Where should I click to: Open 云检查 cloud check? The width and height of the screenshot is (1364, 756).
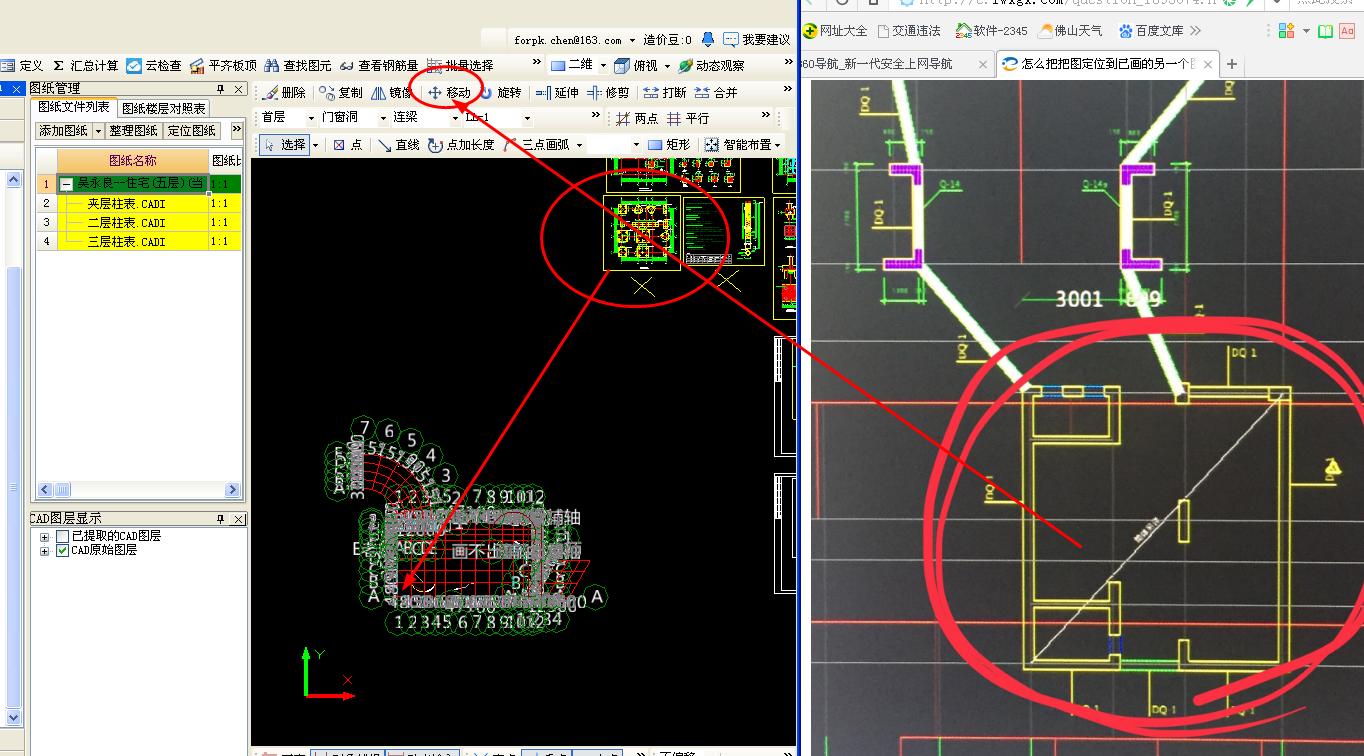pyautogui.click(x=154, y=66)
